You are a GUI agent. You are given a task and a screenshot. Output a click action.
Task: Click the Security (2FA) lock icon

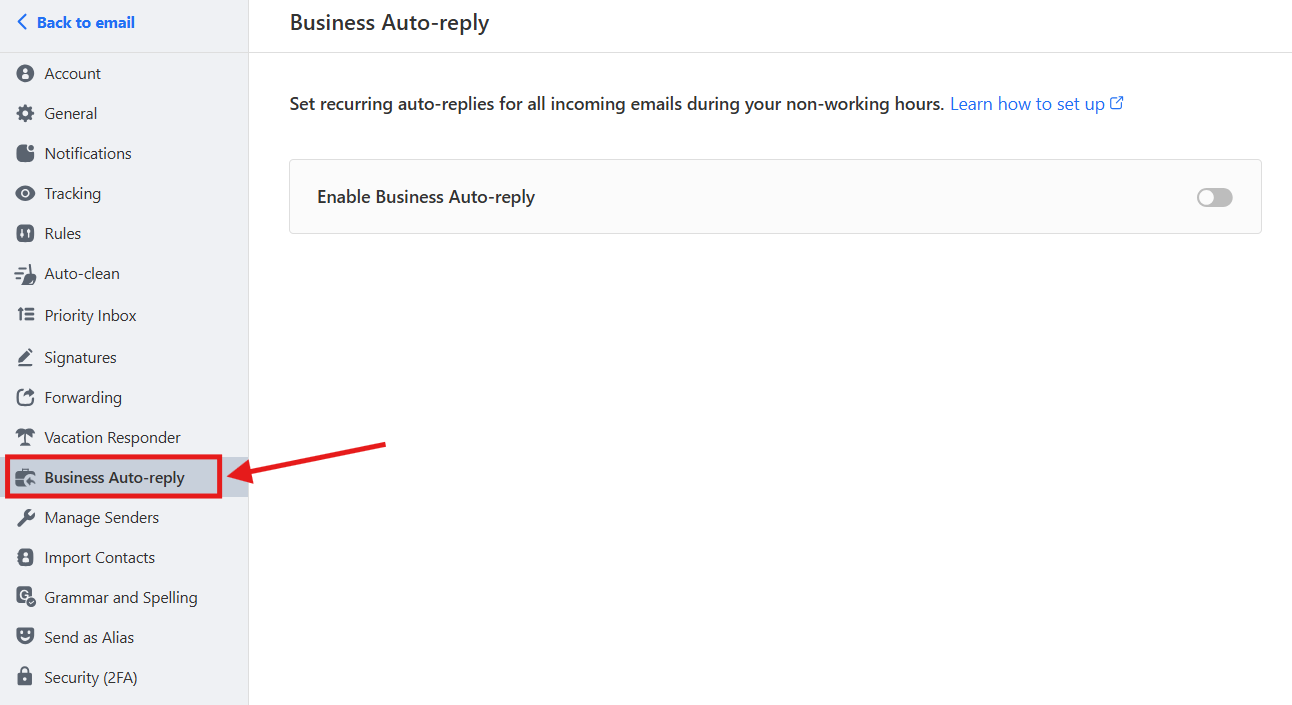[26, 677]
